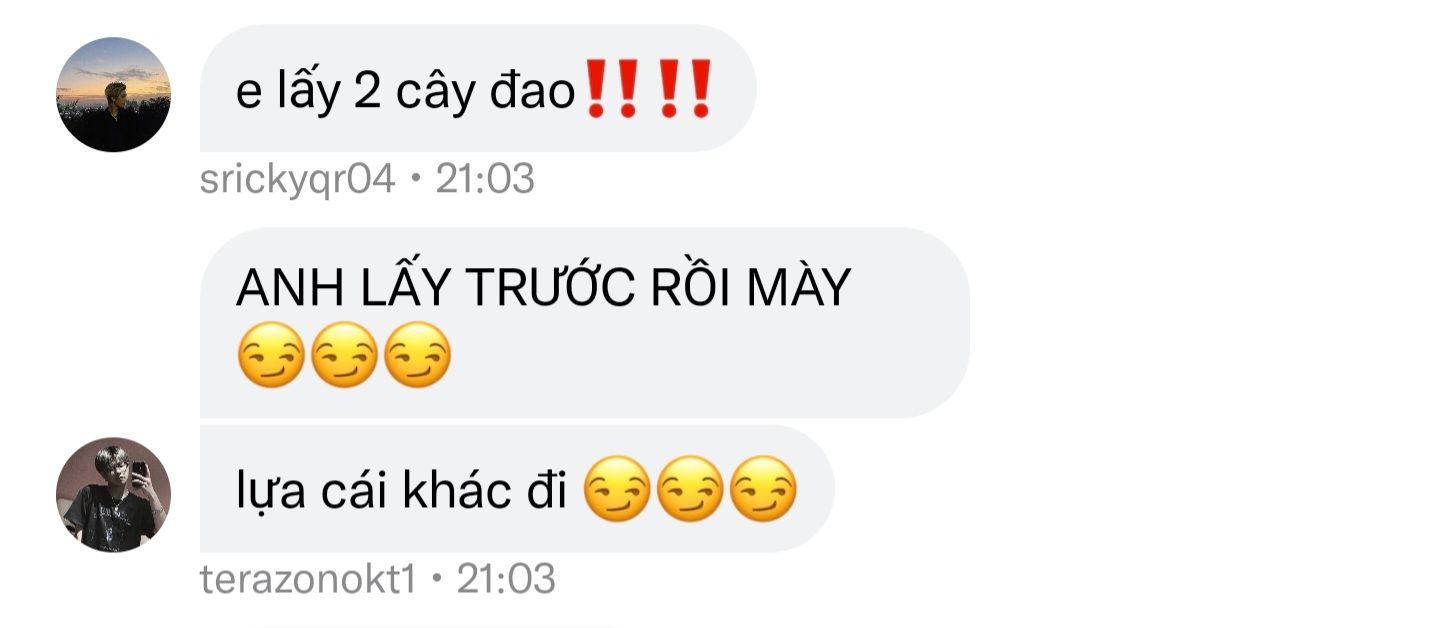Open the terazonokt1 username link
The width and height of the screenshot is (1440, 628).
[308, 579]
